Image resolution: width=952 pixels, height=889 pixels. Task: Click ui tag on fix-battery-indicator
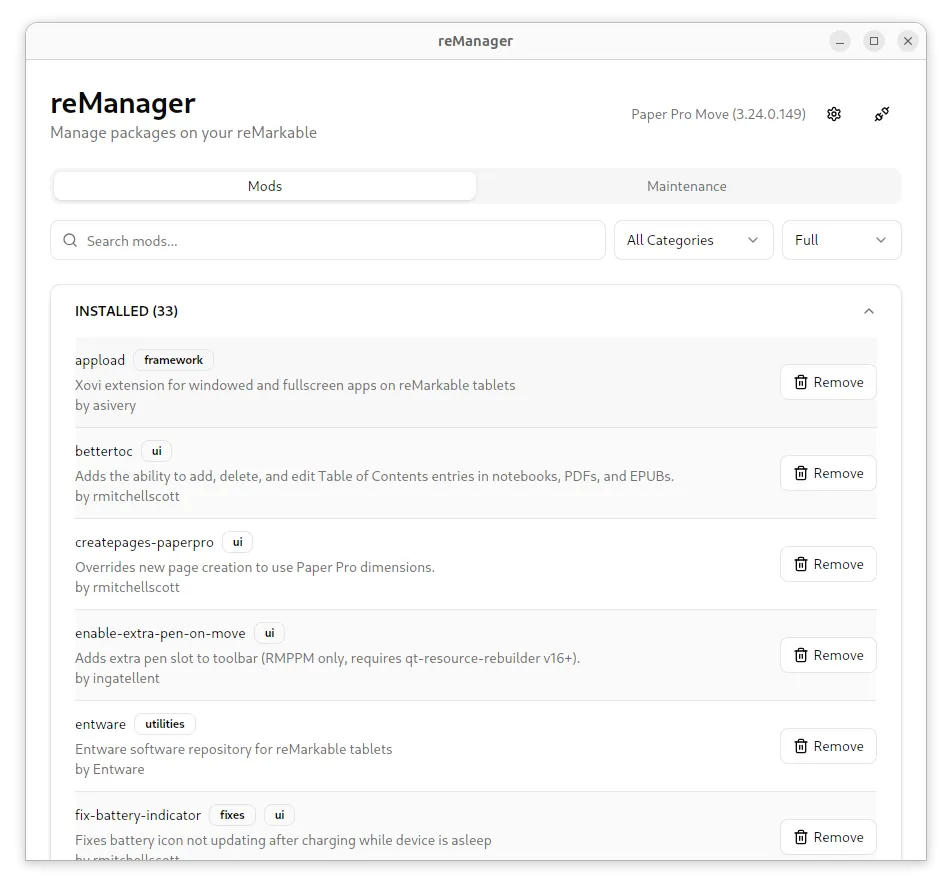(x=279, y=816)
